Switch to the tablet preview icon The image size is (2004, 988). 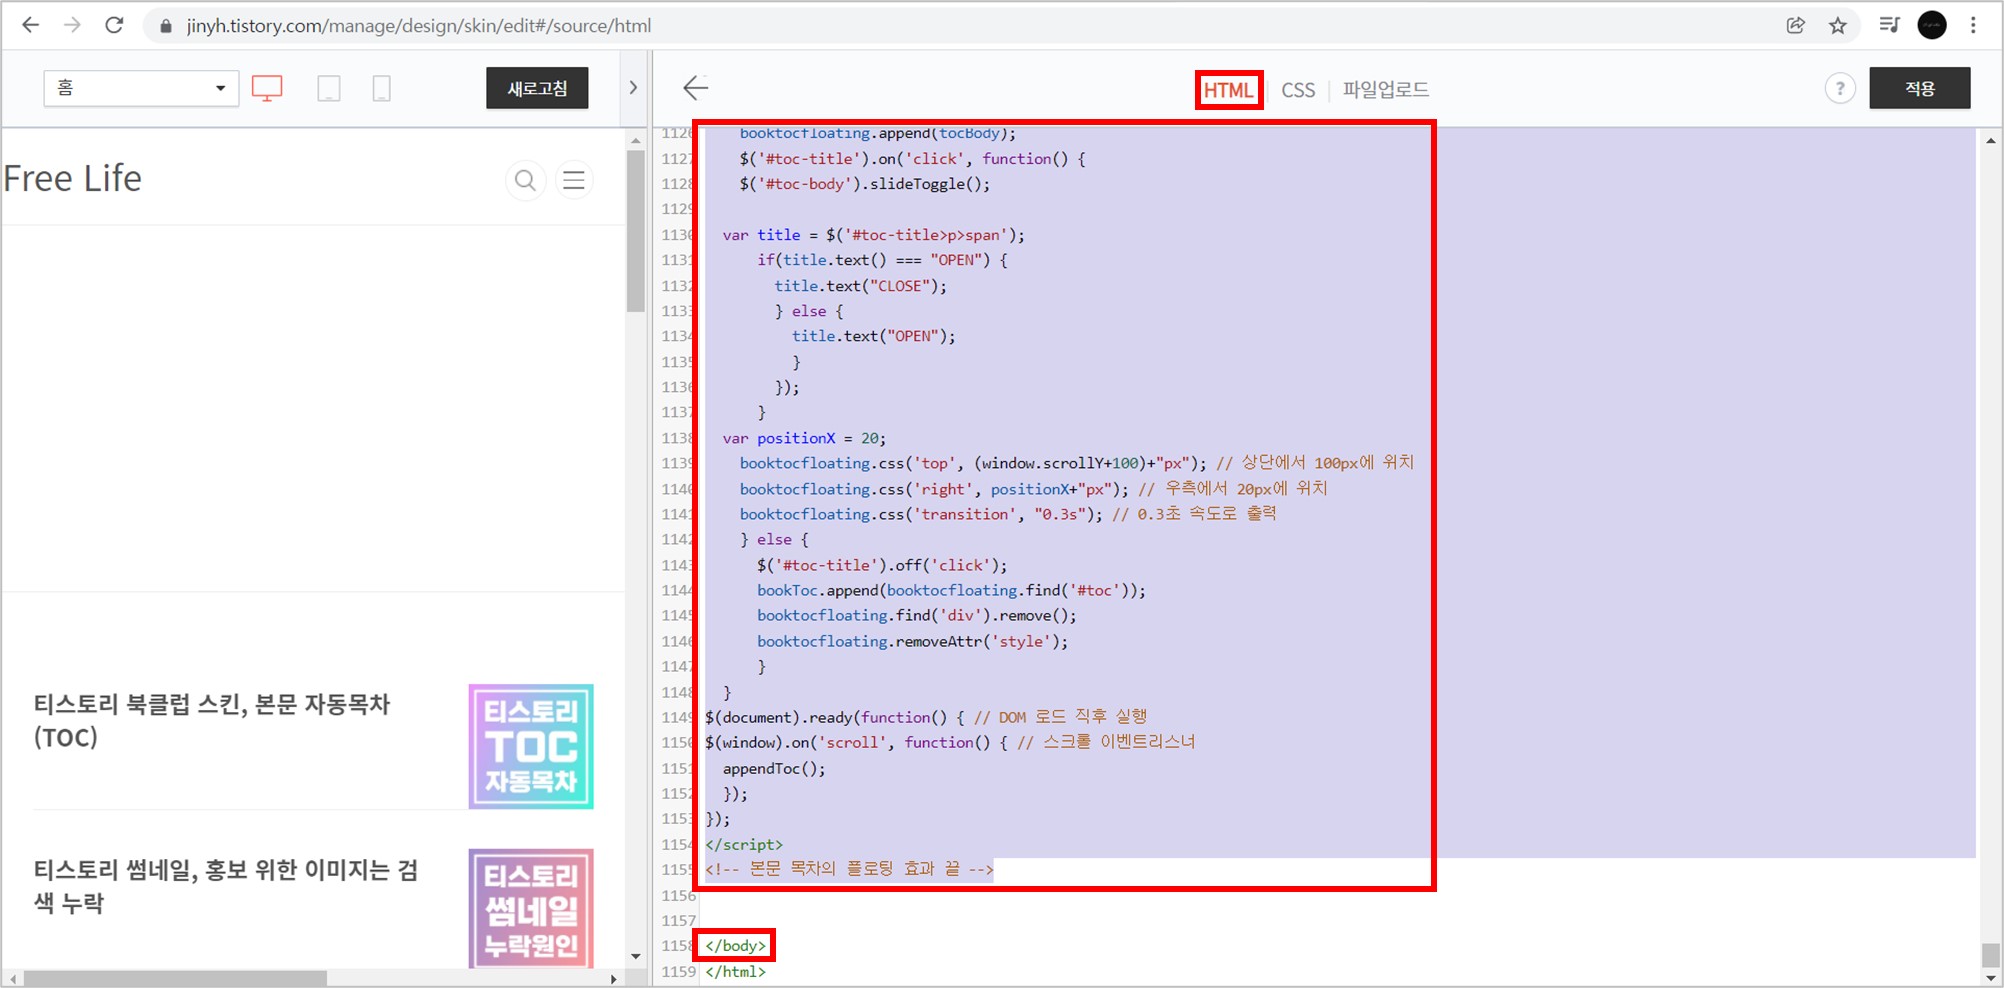(x=329, y=88)
